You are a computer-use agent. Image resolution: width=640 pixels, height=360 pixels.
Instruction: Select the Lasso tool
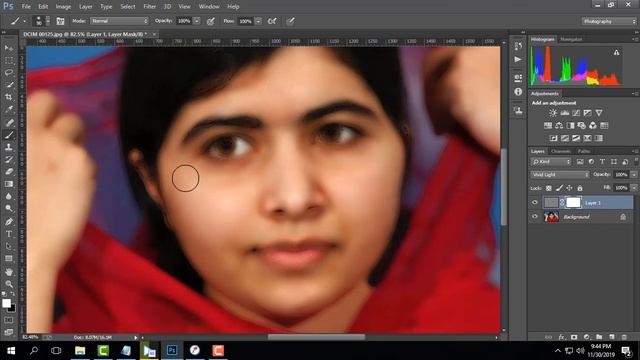9,73
